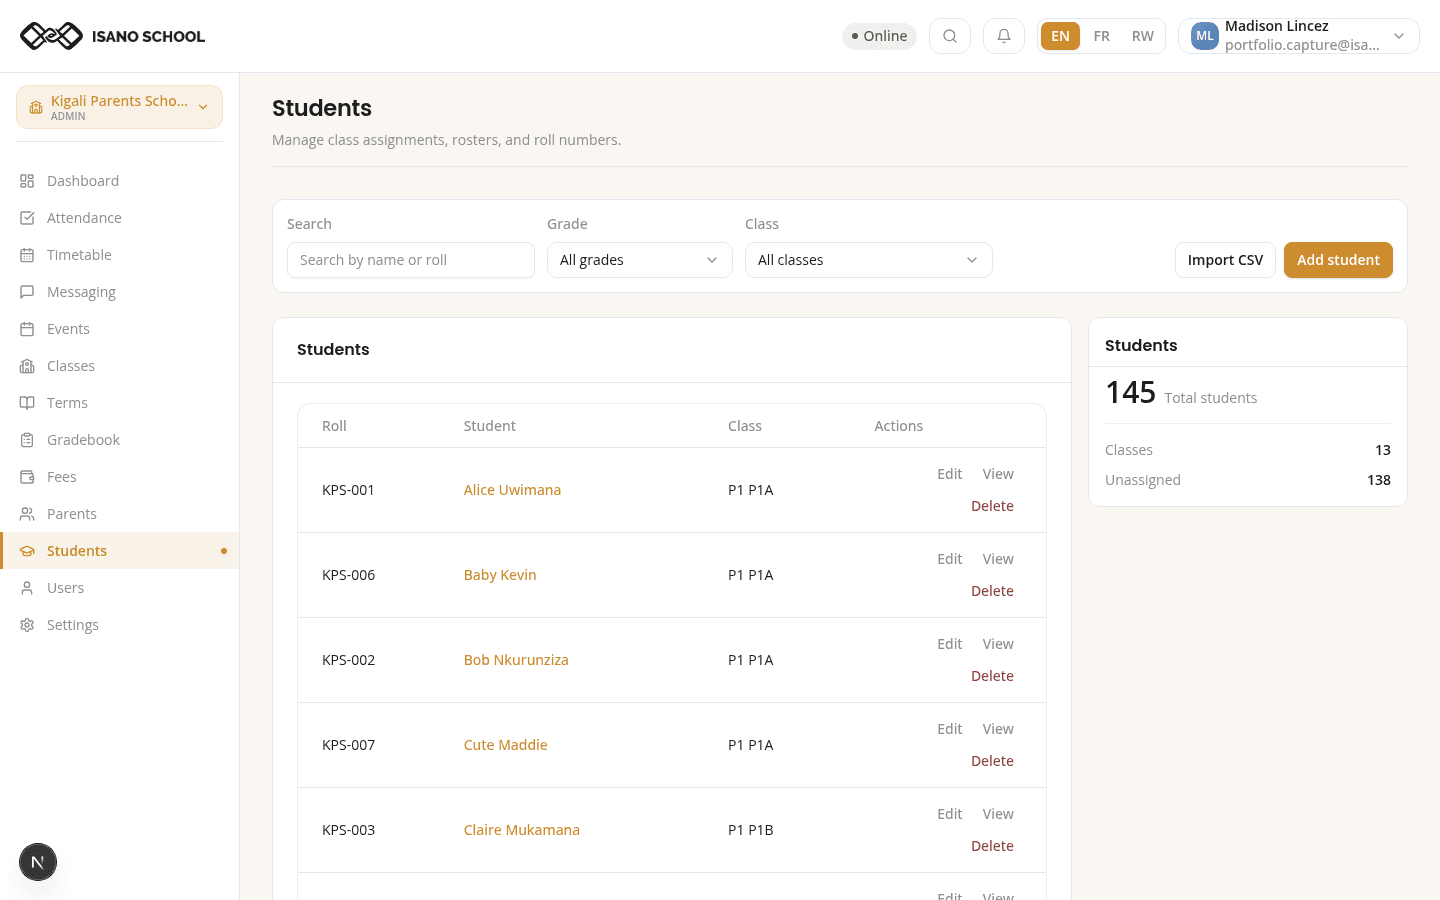This screenshot has height=900, width=1440.
Task: Click the school building icon in school selector
Action: pyautogui.click(x=36, y=107)
